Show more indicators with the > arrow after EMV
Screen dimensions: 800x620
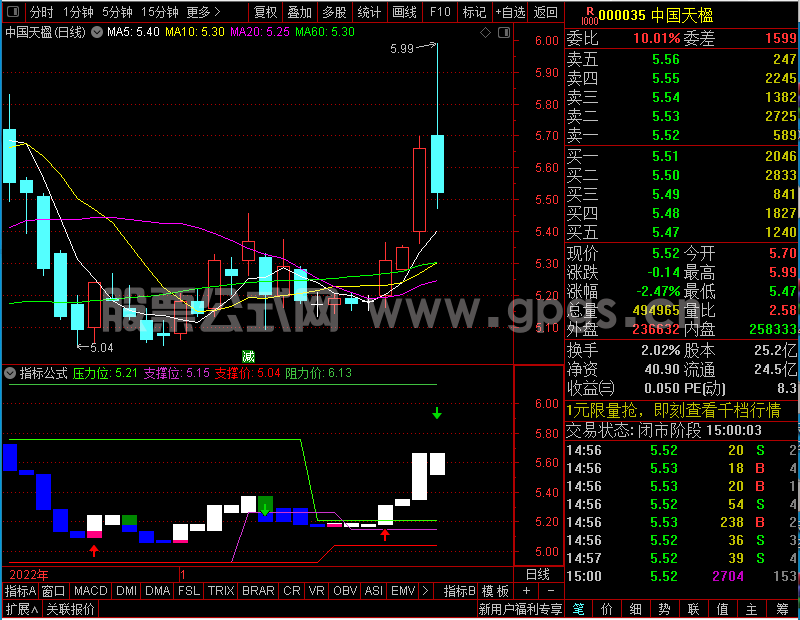425,591
